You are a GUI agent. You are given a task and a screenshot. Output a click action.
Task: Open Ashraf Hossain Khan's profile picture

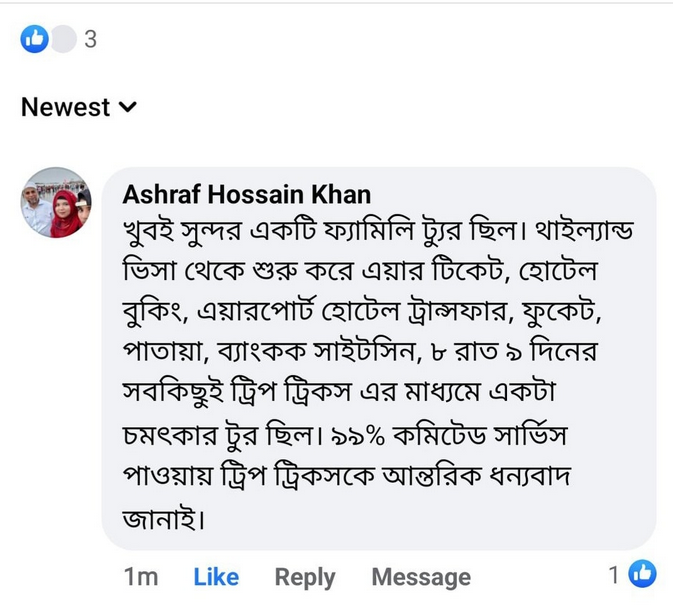click(x=55, y=202)
